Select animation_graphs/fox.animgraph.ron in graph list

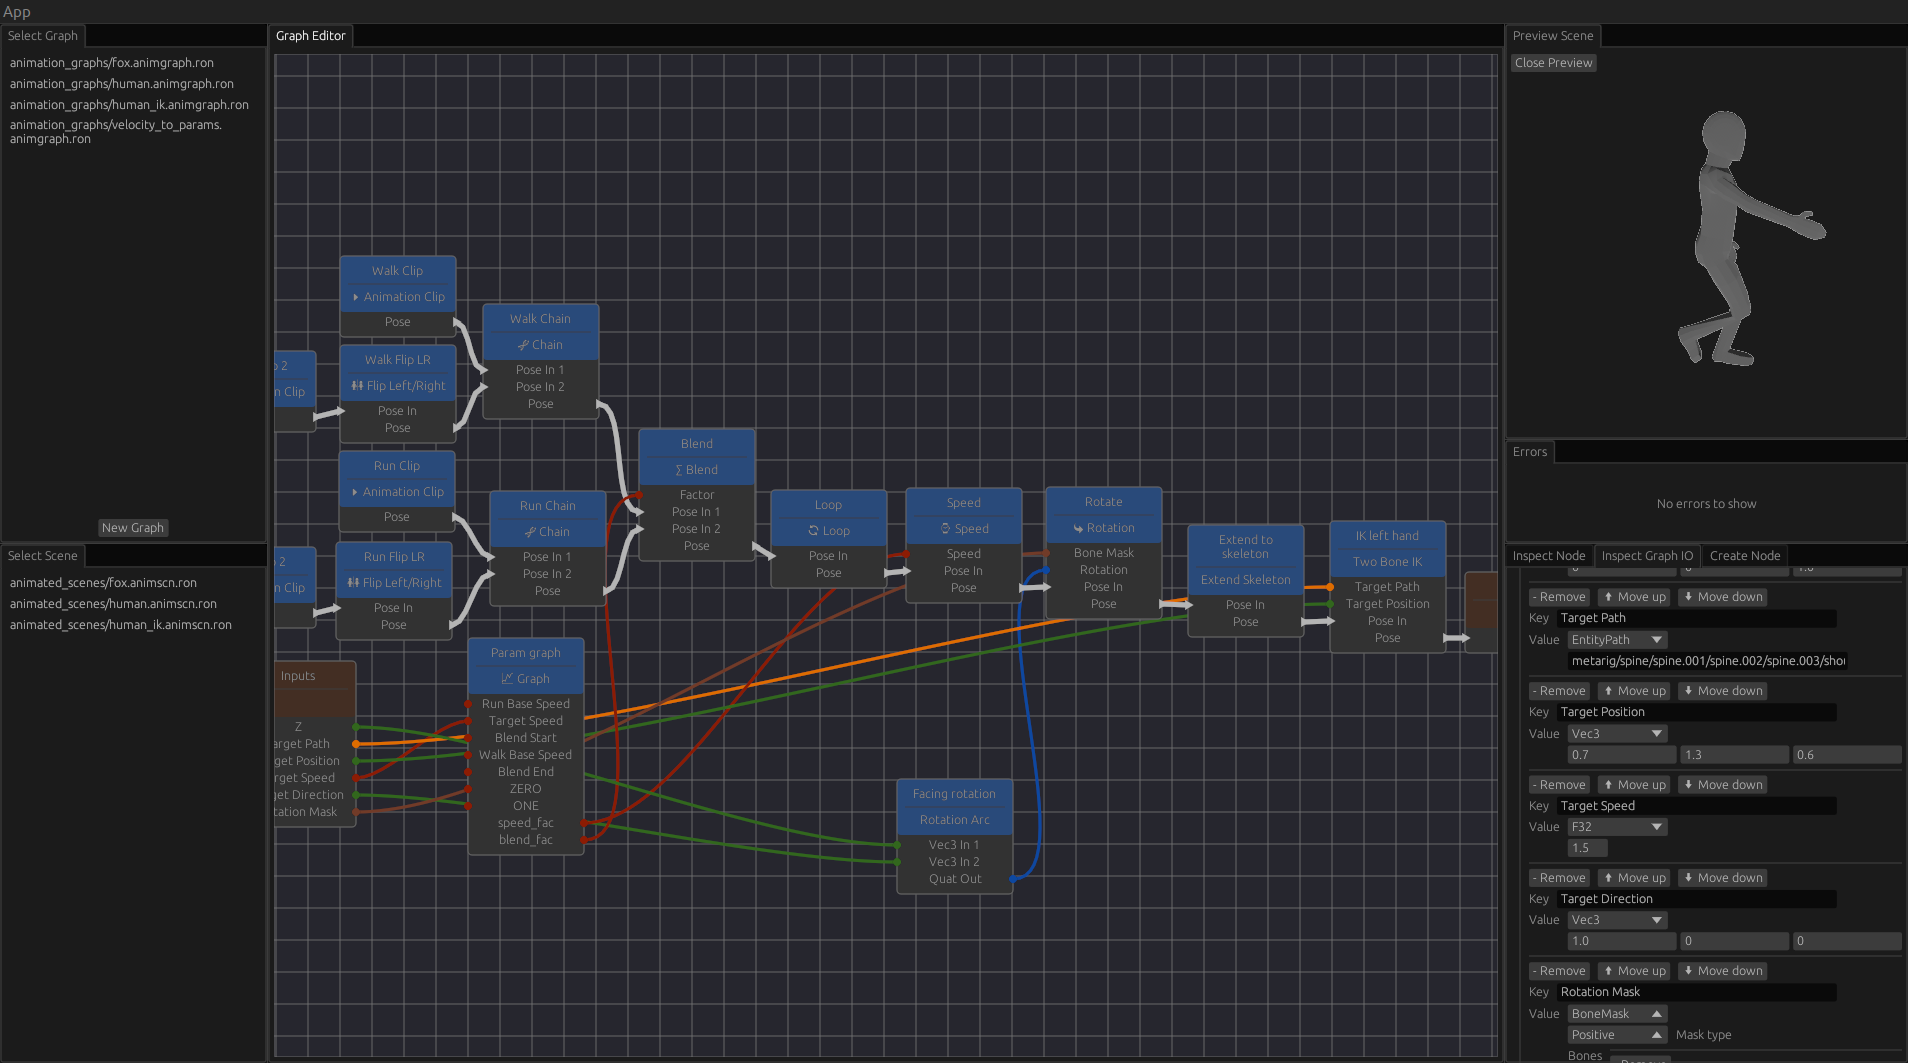point(112,63)
